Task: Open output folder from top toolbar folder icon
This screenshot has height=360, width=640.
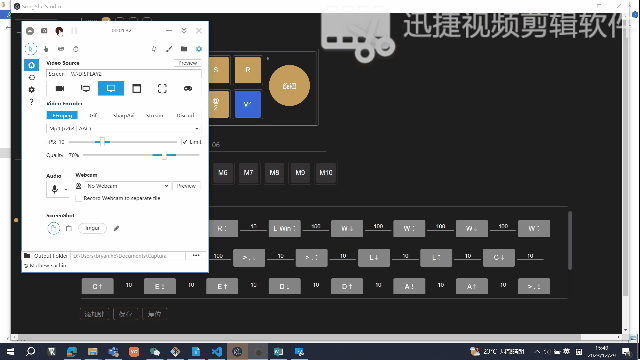Action: click(x=184, y=49)
